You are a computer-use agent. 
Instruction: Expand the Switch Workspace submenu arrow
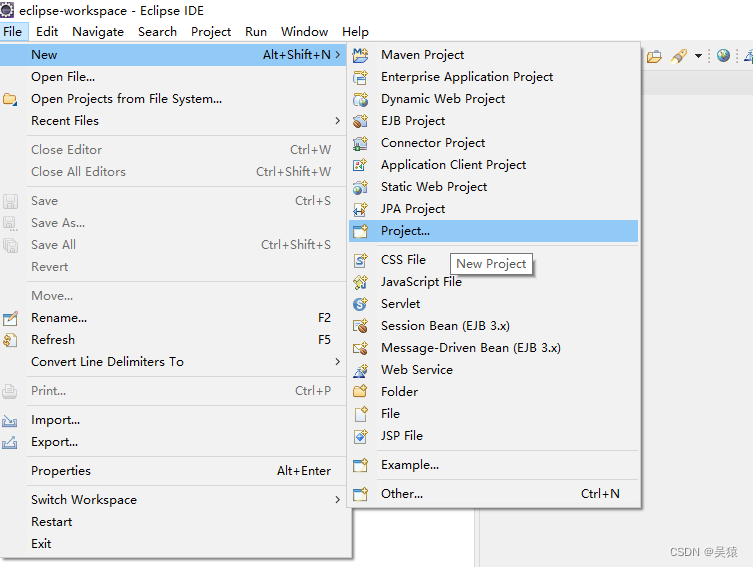coord(338,500)
